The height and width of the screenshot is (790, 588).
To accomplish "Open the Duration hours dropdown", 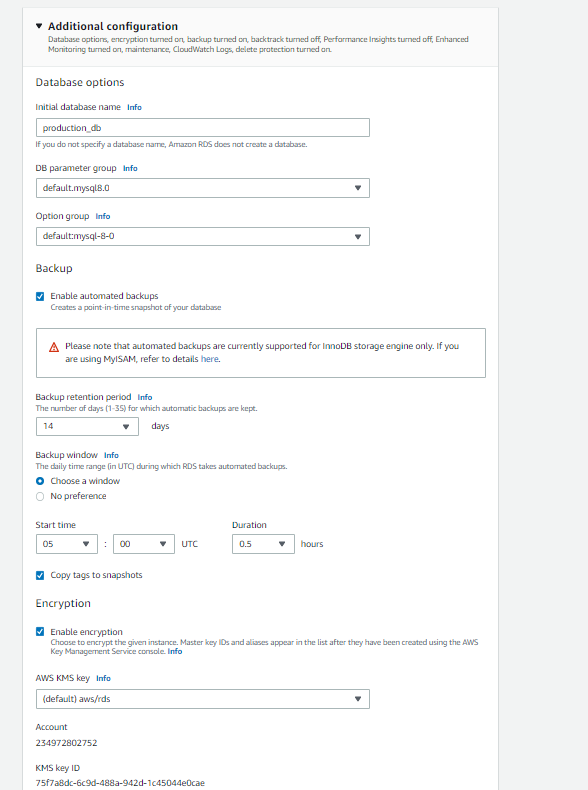I will pyautogui.click(x=263, y=544).
